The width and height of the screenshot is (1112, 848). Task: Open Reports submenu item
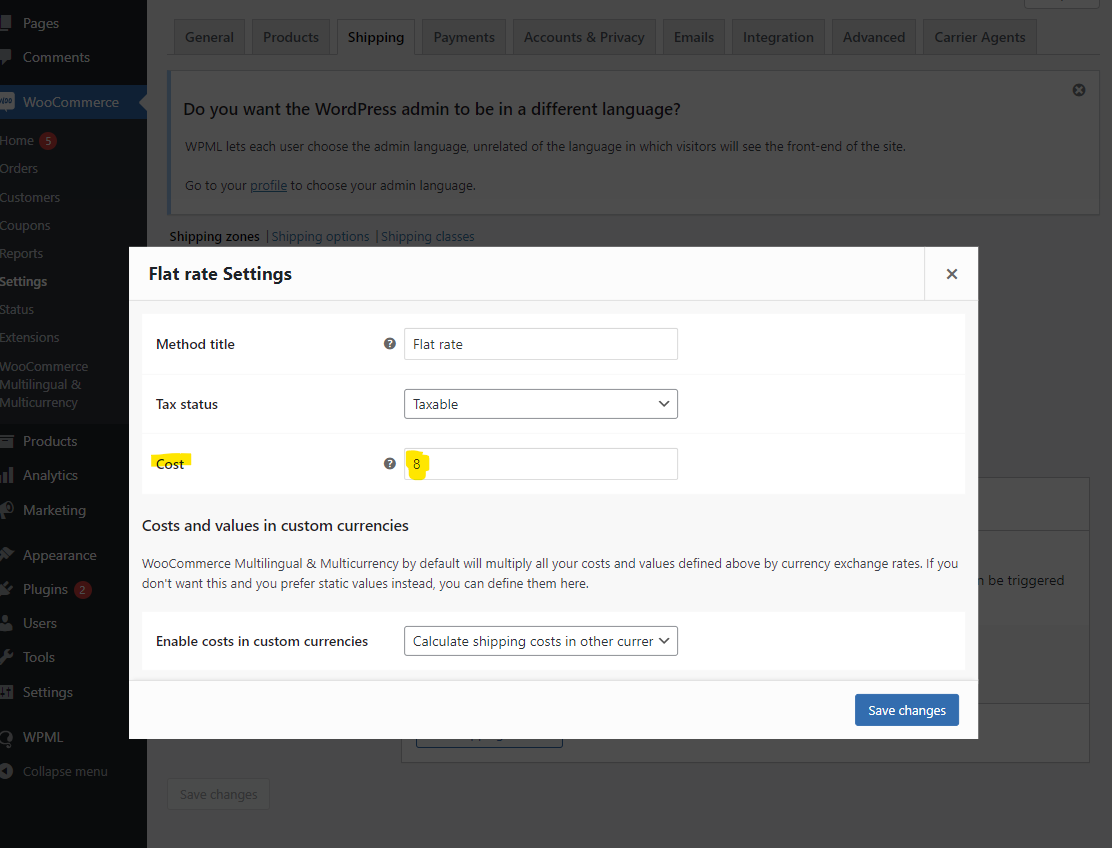(x=21, y=253)
